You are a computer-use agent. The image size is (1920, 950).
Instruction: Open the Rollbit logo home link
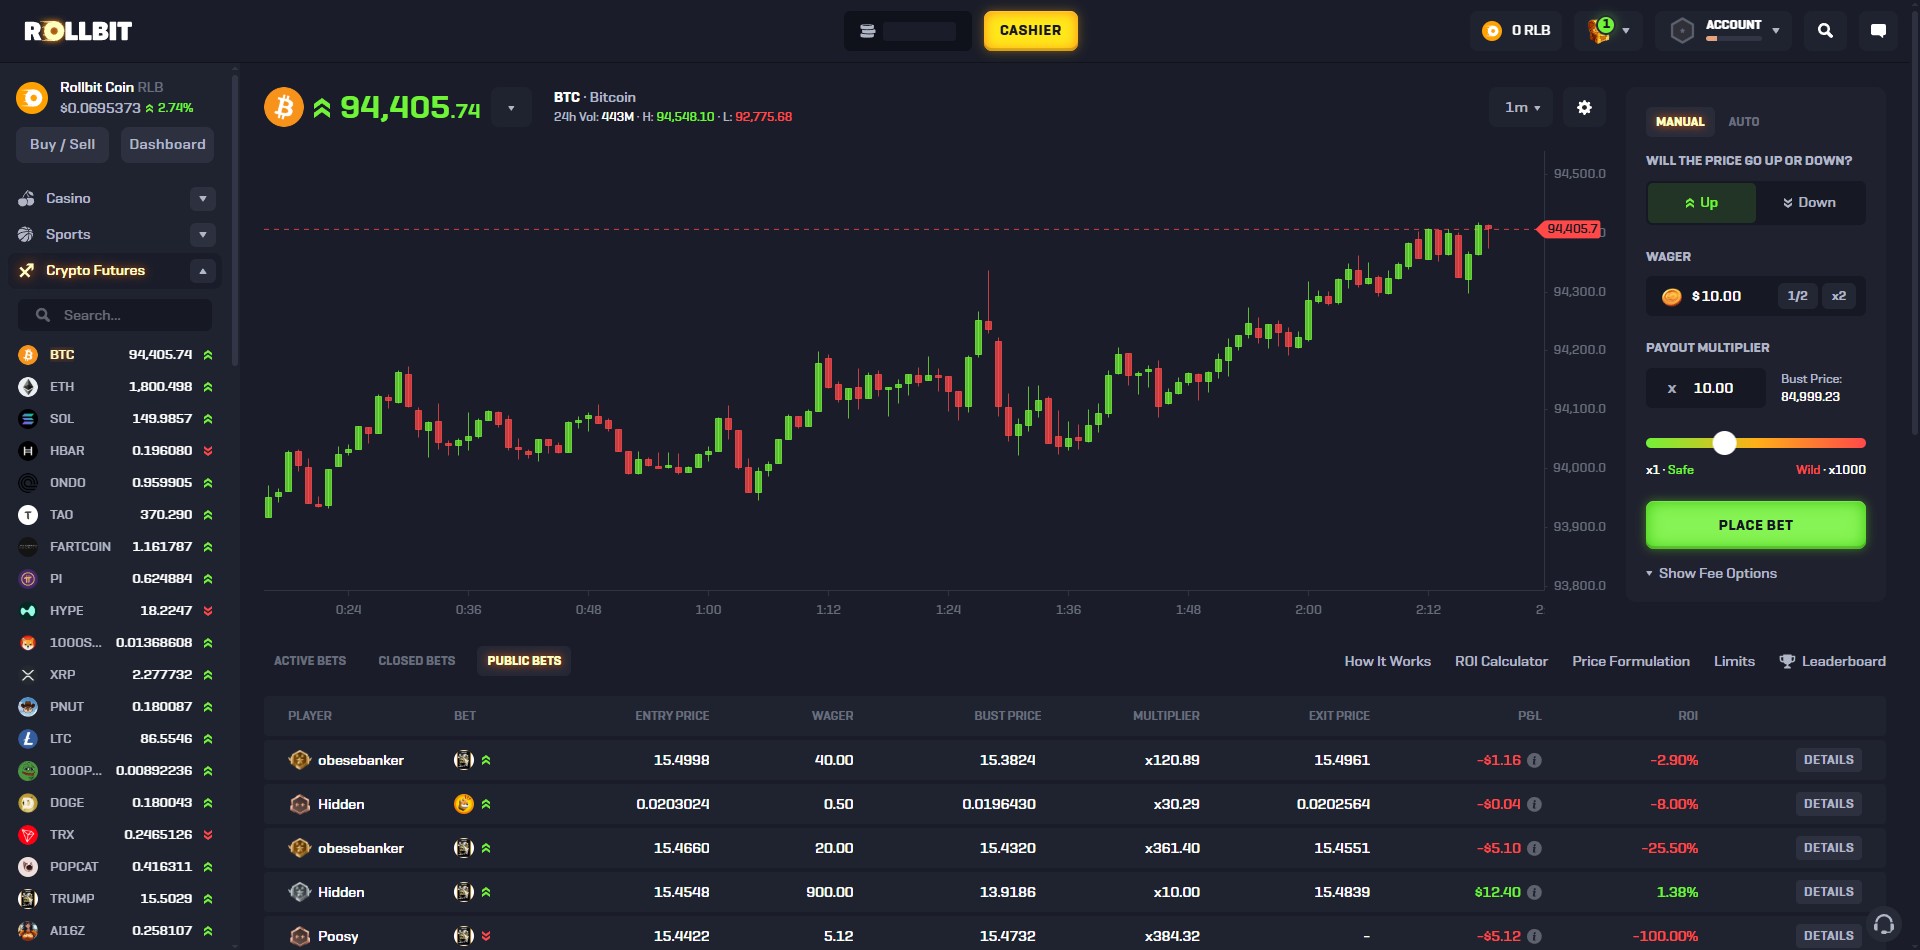[78, 31]
